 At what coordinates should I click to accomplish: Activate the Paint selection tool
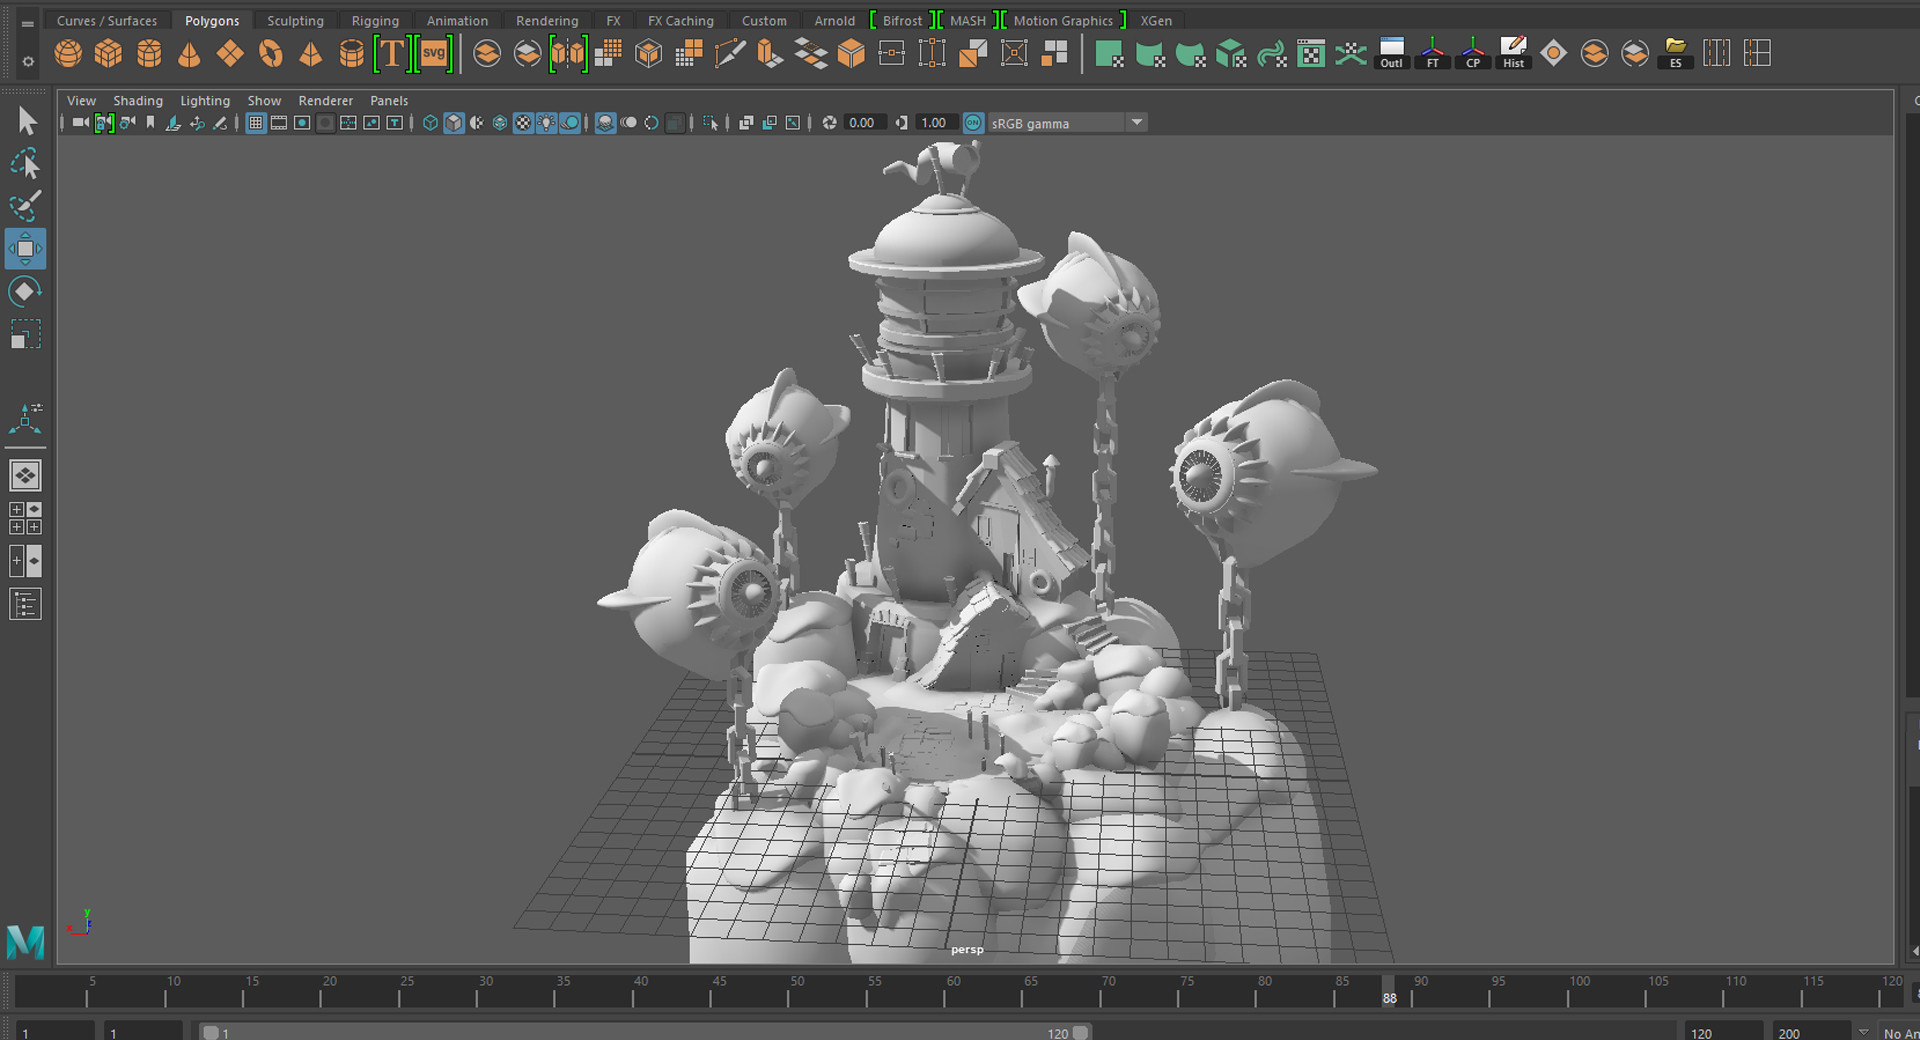pos(26,206)
